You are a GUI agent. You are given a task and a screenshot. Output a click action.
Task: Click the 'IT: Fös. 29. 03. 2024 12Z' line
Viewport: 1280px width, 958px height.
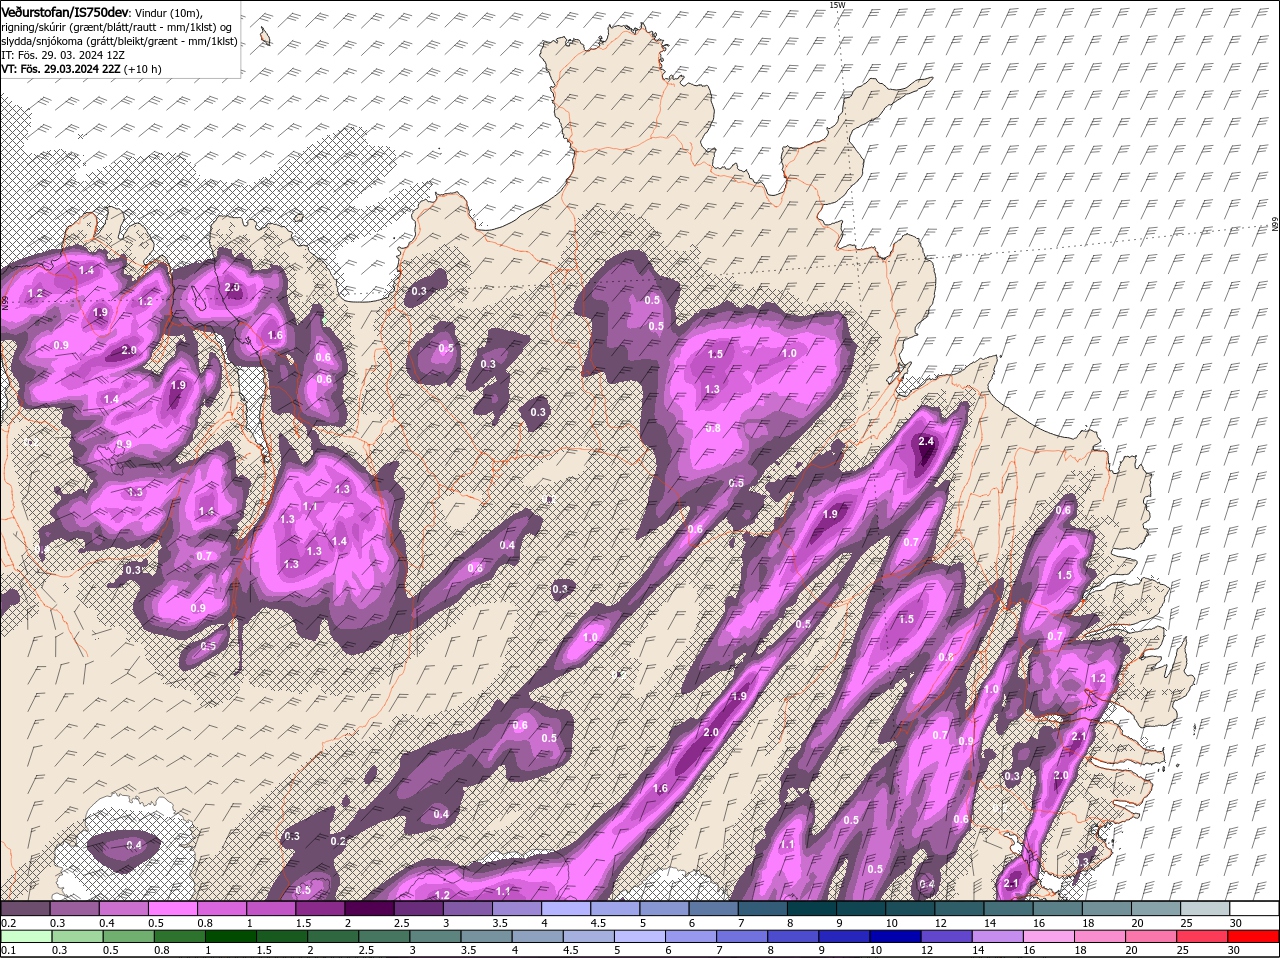63,55
